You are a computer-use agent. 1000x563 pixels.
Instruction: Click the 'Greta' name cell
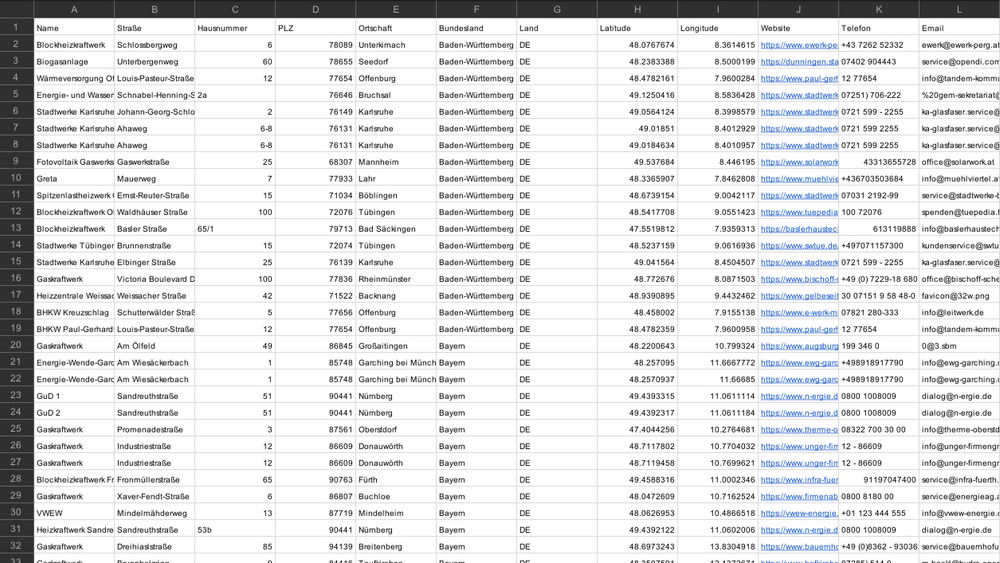click(x=74, y=179)
